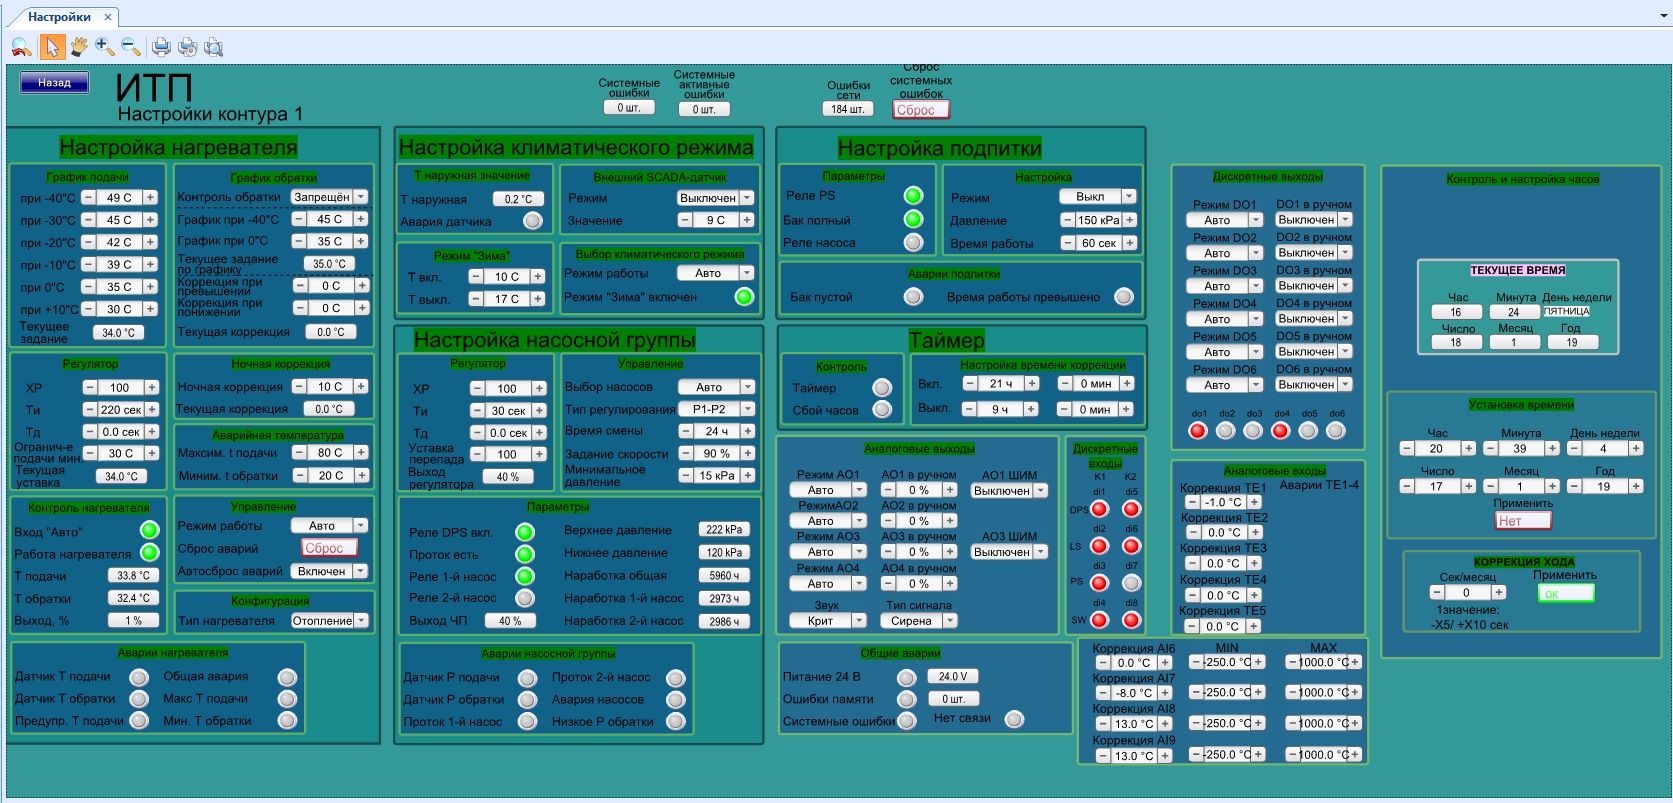1673x803 pixels.
Task: Click the print icon in toolbar
Action: tap(161, 47)
